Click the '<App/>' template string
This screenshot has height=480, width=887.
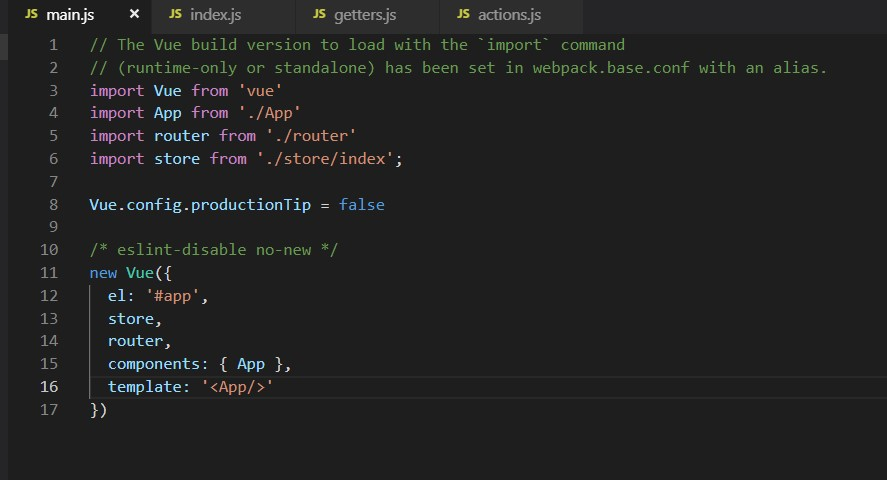point(237,387)
